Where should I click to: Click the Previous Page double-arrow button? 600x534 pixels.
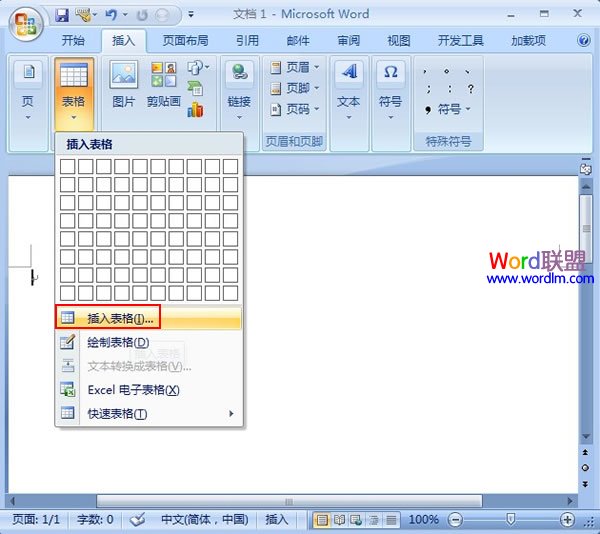pyautogui.click(x=585, y=452)
